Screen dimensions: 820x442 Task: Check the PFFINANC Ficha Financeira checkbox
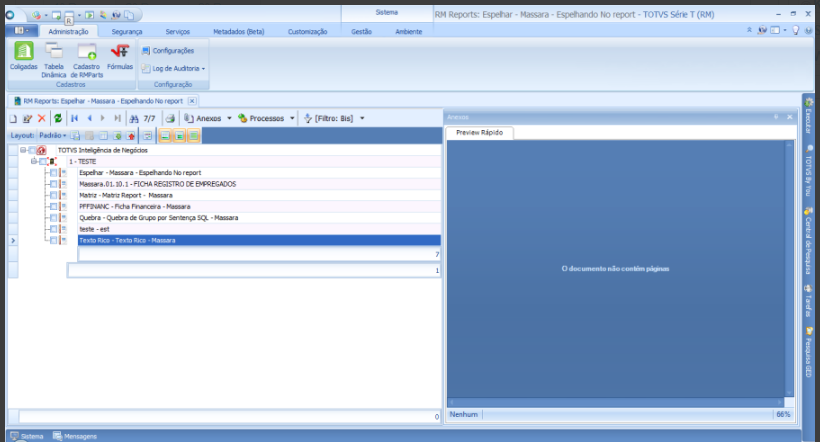53,207
